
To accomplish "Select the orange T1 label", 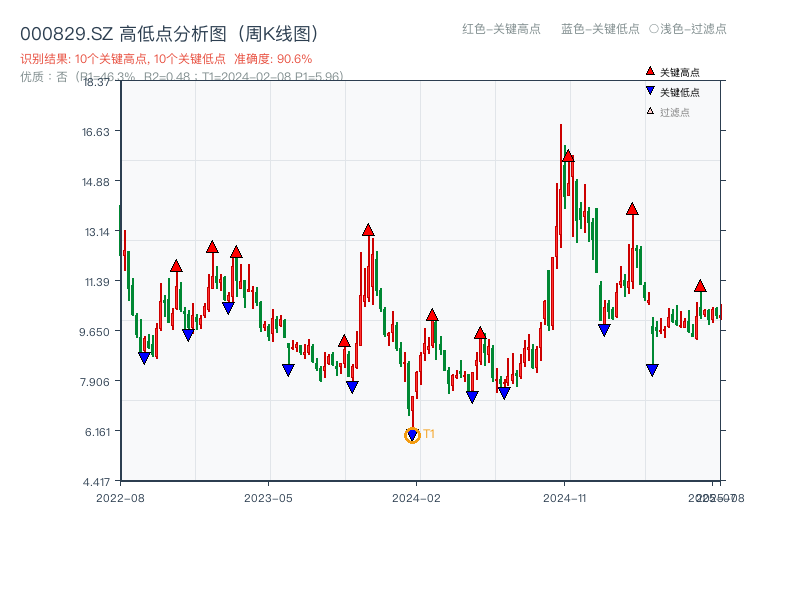I will point(429,434).
